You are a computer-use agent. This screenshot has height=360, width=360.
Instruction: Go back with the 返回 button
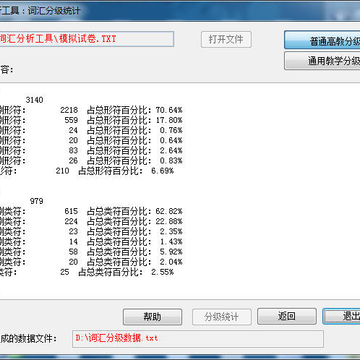tap(287, 317)
